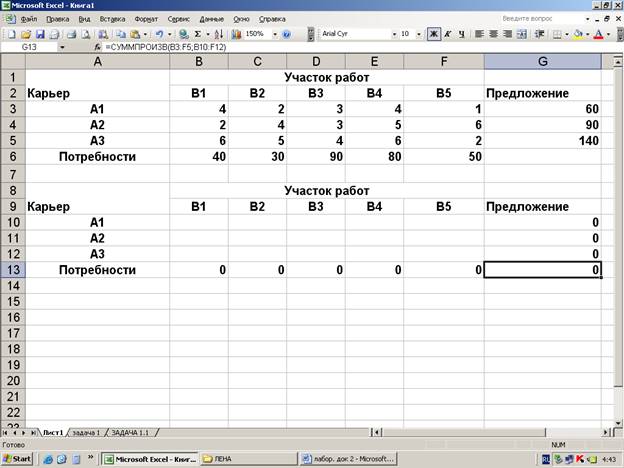Screen dimensions: 624x468
Task: Open the Name Box dropdown next to G13
Action: (62, 47)
